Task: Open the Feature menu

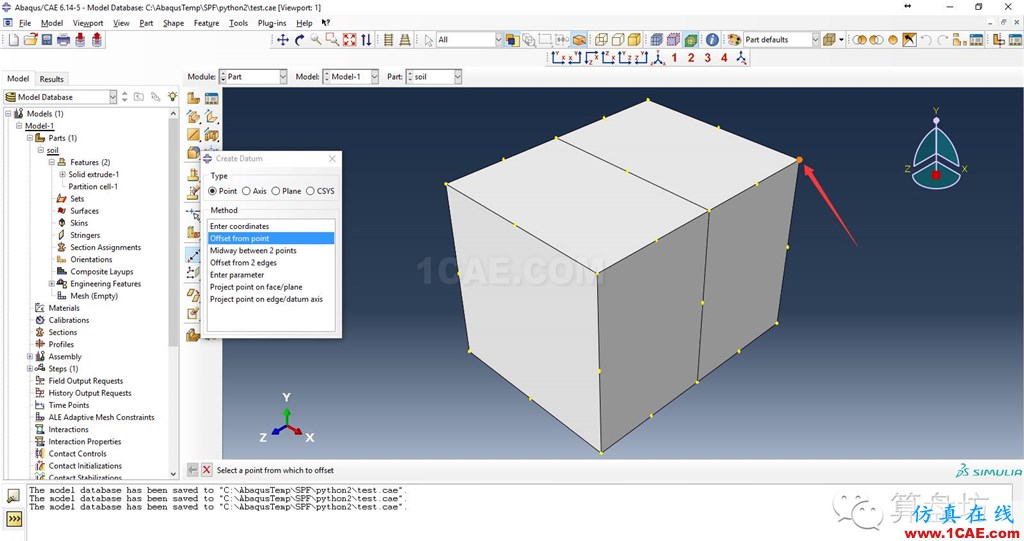Action: point(206,23)
